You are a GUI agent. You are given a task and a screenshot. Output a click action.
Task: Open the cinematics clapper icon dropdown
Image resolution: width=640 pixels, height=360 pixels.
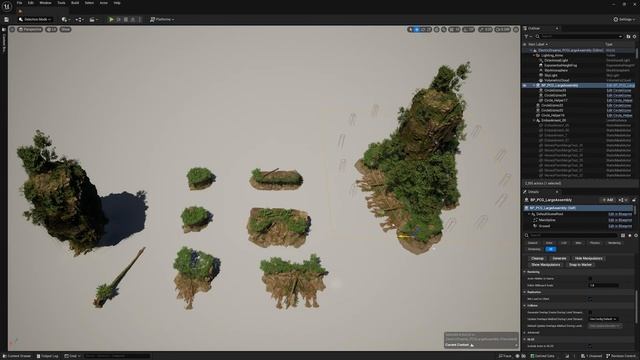pyautogui.click(x=93, y=19)
